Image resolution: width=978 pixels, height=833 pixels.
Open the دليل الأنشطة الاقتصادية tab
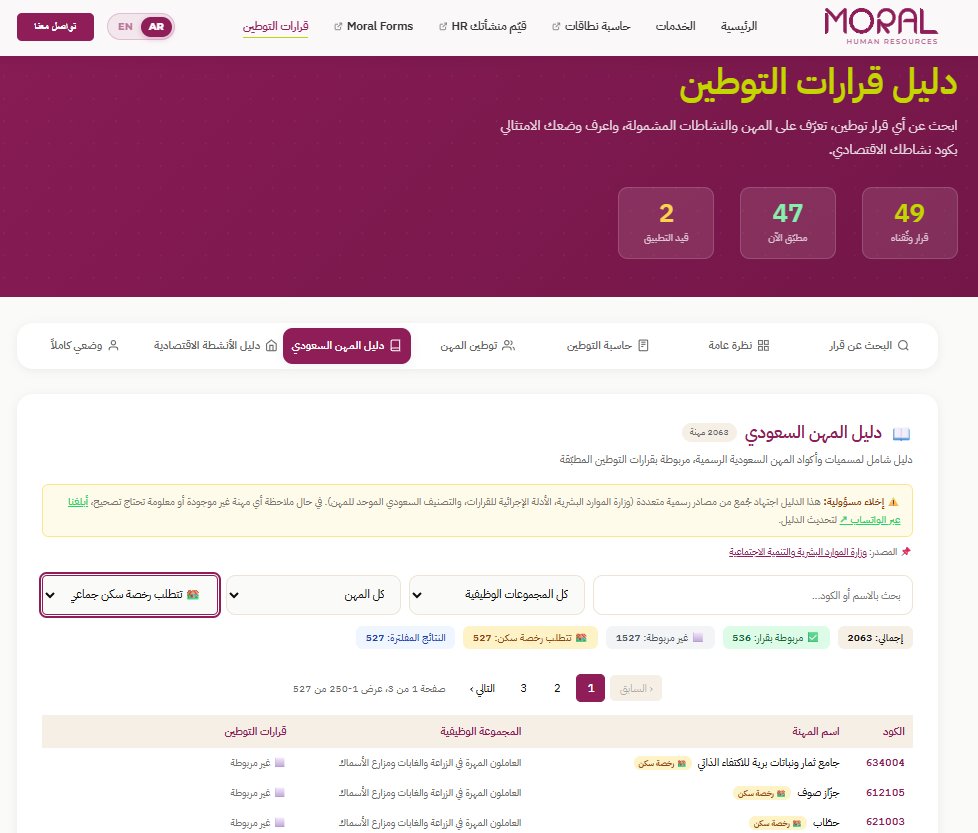[x=215, y=345]
